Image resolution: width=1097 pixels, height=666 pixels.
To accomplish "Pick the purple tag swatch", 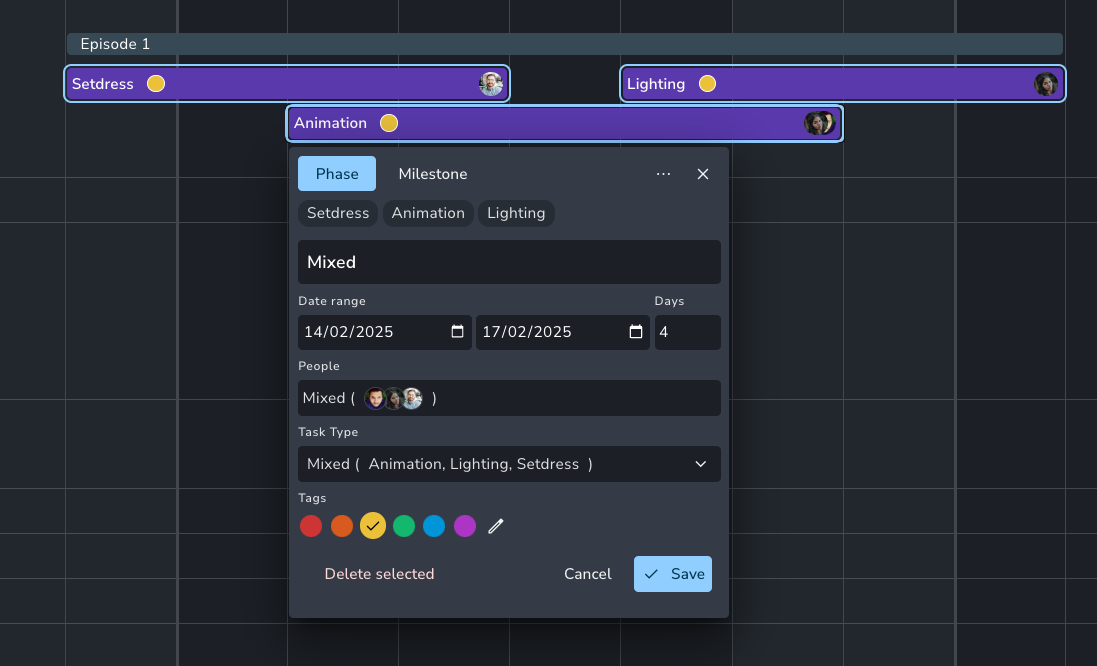I will pos(465,526).
